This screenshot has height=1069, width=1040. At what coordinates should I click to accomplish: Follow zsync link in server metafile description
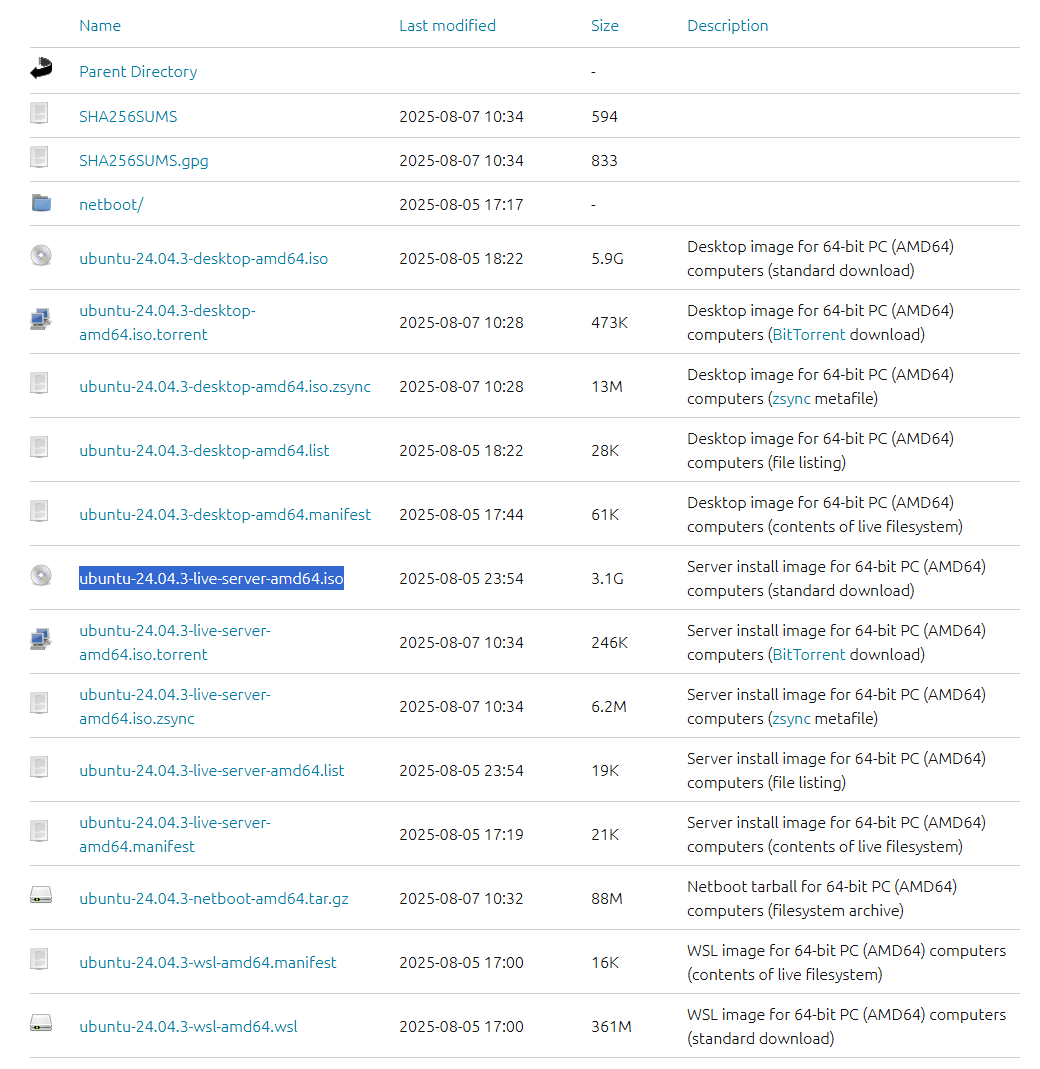pyautogui.click(x=791, y=719)
